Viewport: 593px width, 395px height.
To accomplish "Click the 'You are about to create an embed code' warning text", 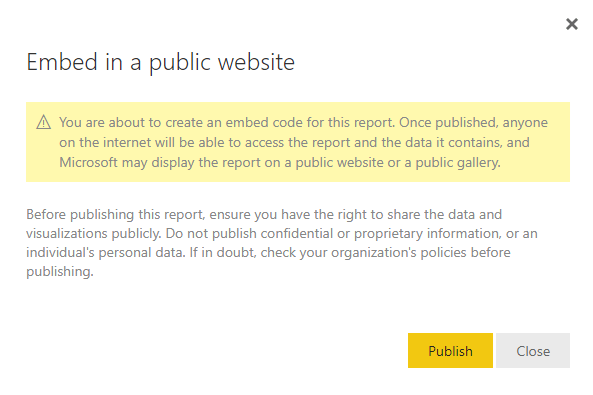I will [x=303, y=142].
